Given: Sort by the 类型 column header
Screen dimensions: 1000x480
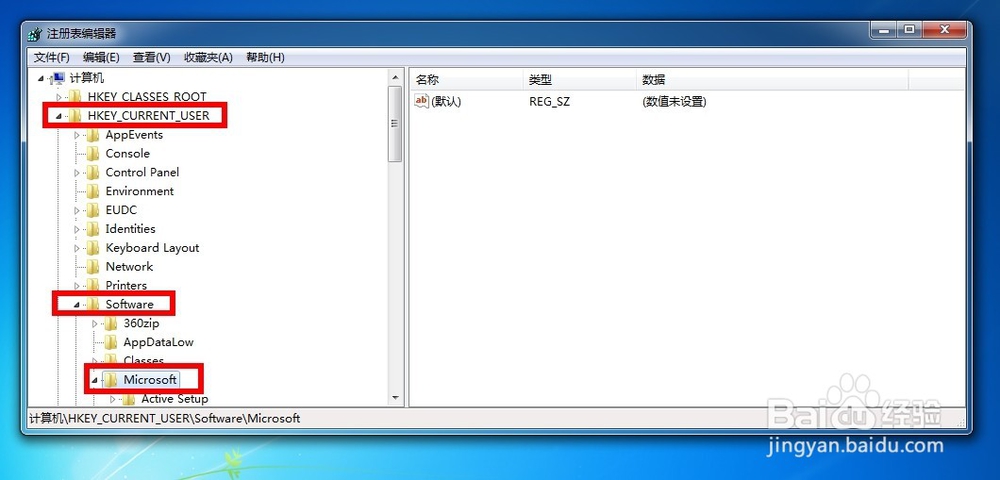Looking at the screenshot, I should point(580,80).
